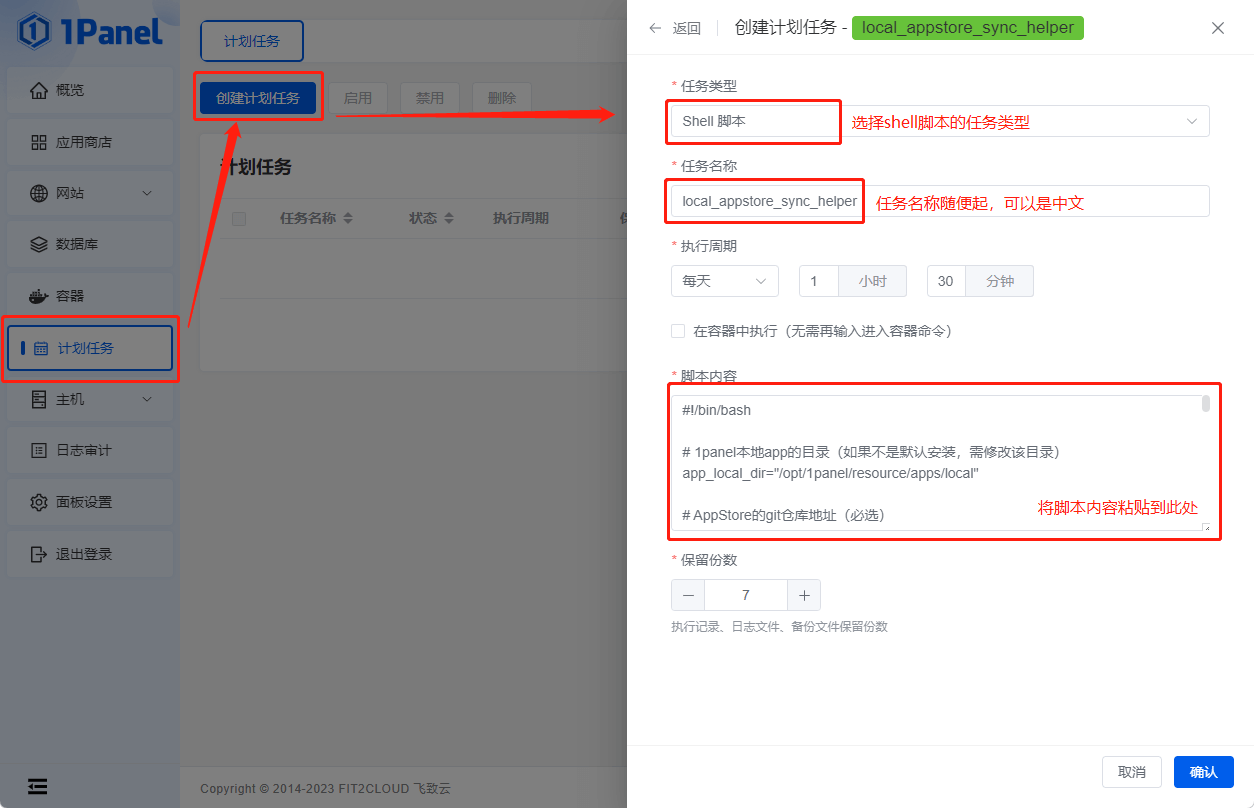This screenshot has height=808, width=1254.
Task: Select 日志审计 in the sidebar
Action: (x=90, y=451)
